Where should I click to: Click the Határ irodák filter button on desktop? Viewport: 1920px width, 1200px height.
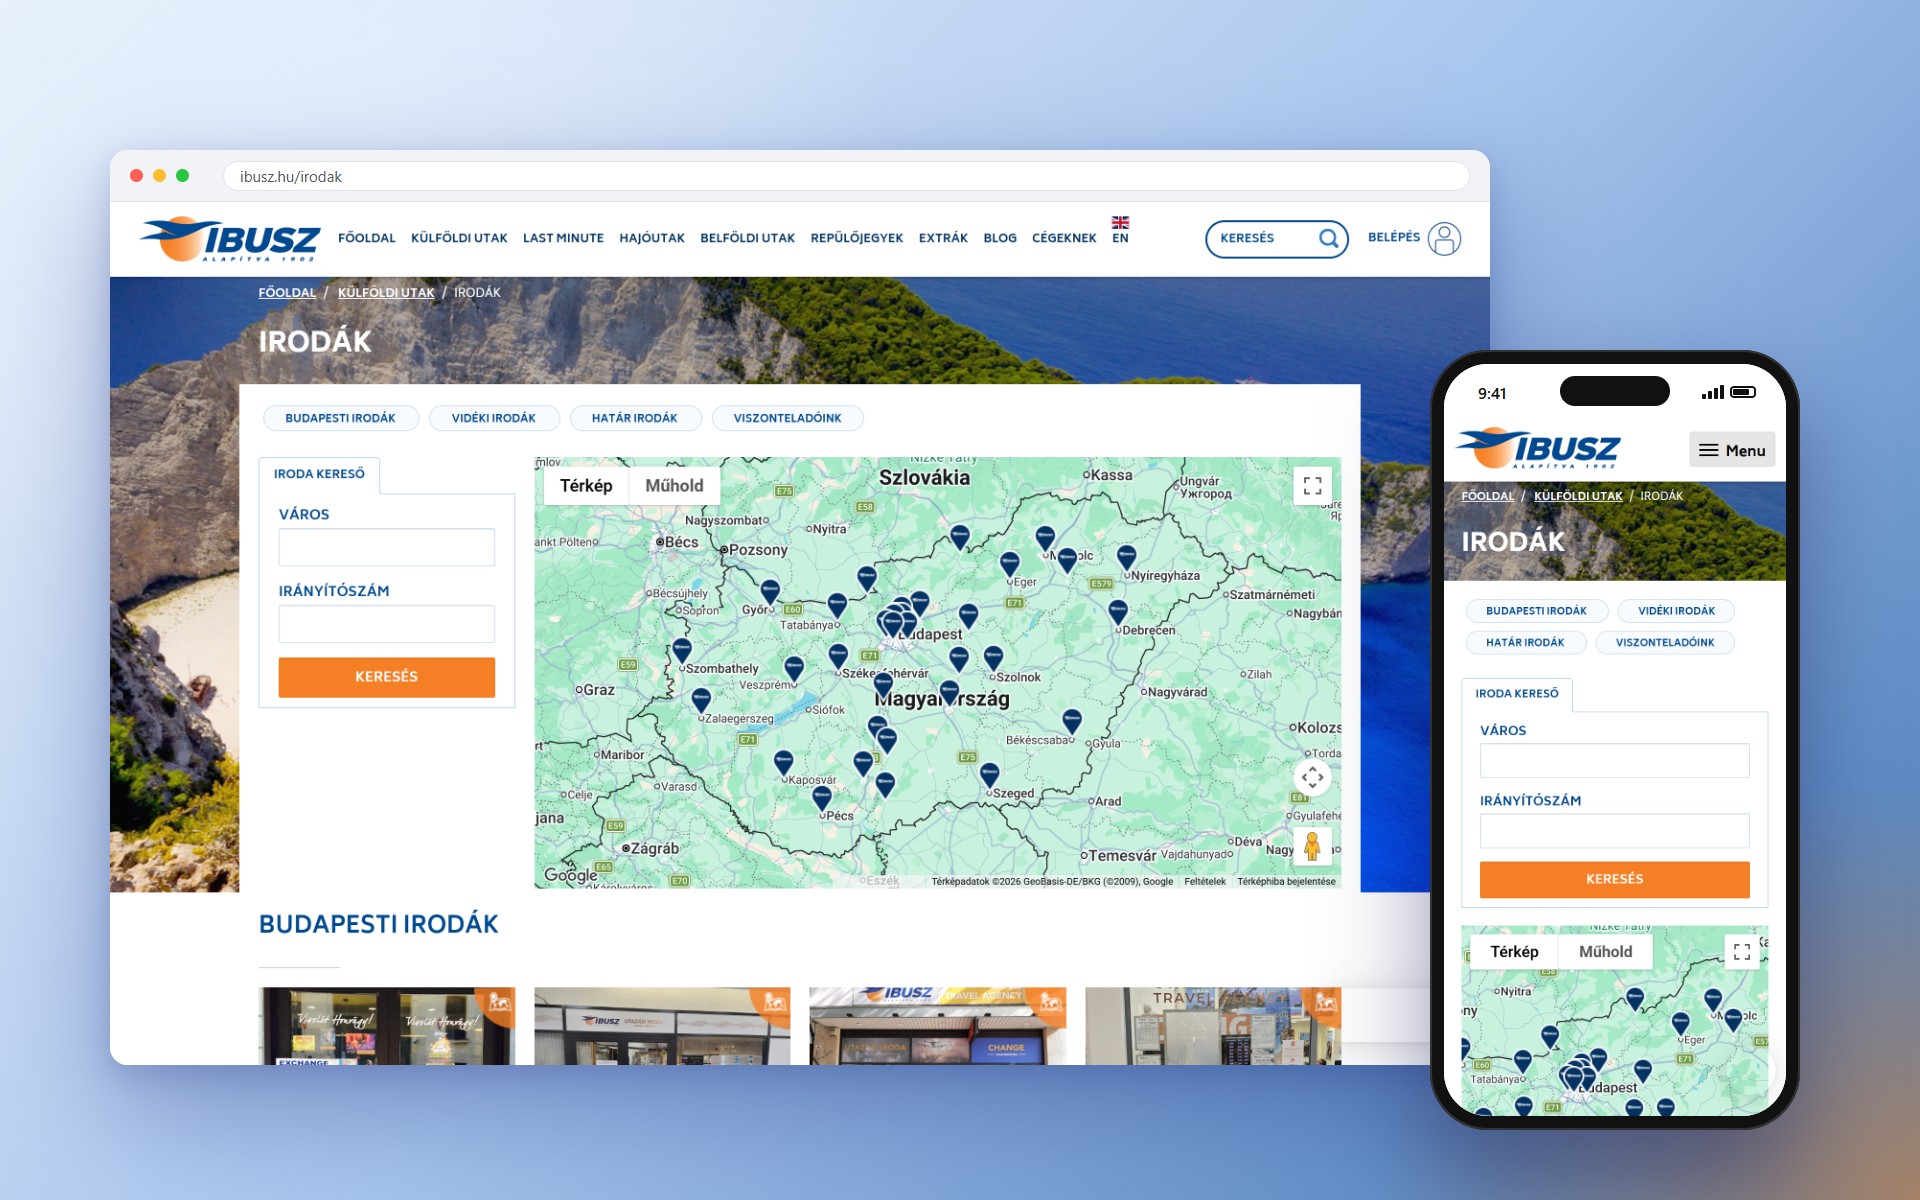tap(634, 418)
